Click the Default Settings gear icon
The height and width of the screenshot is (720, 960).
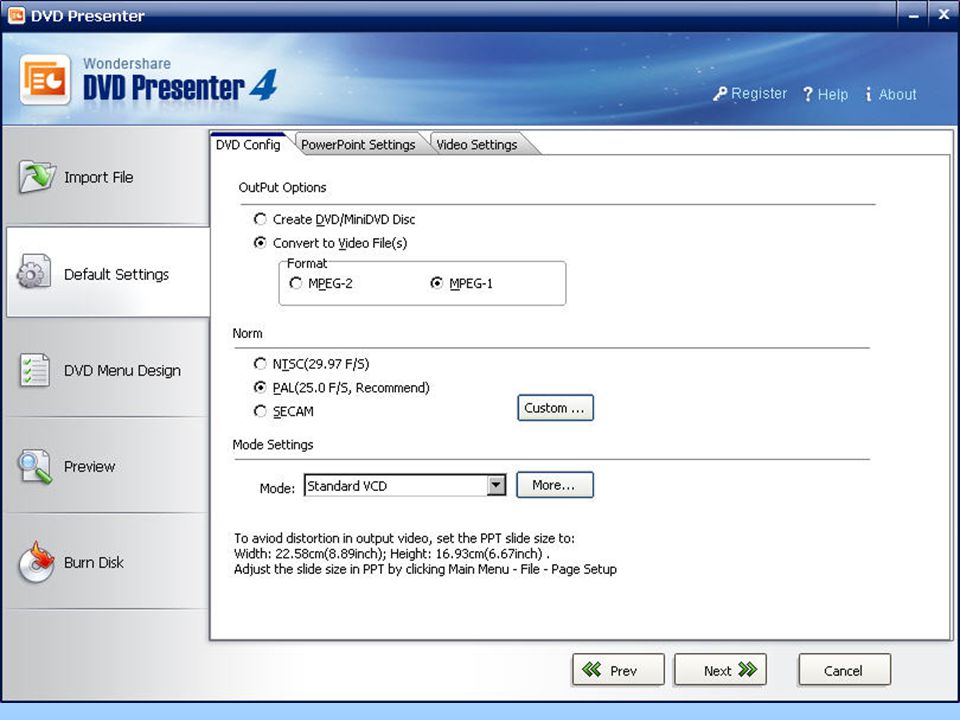point(34,271)
